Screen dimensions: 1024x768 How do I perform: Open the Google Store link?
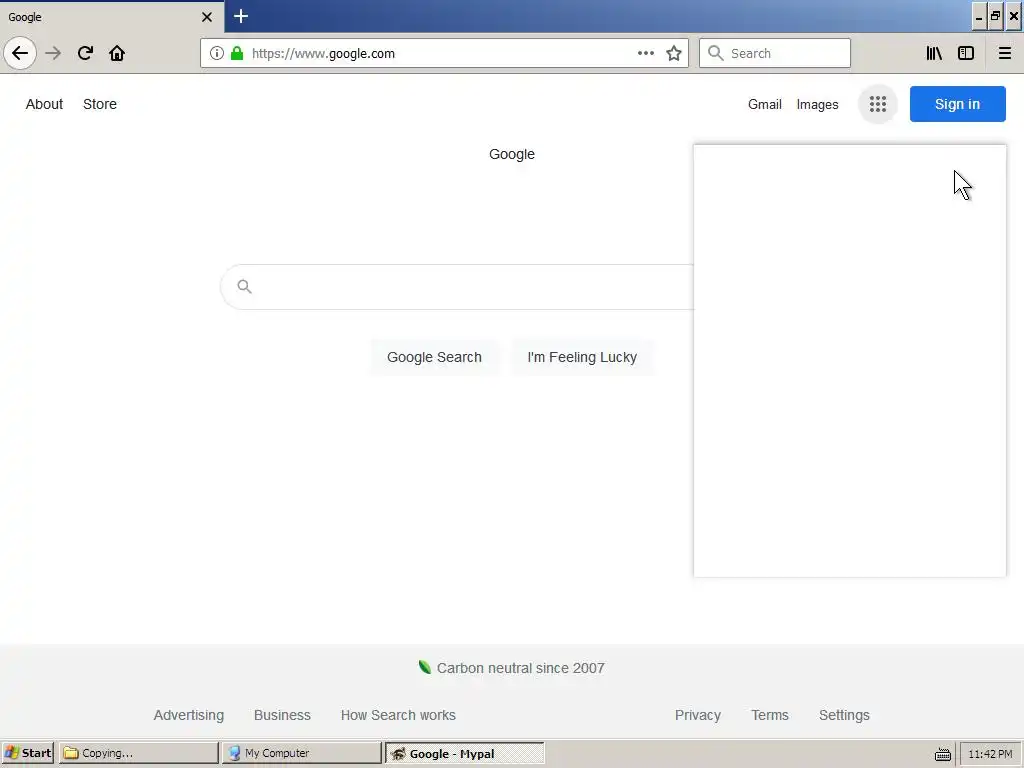(100, 104)
